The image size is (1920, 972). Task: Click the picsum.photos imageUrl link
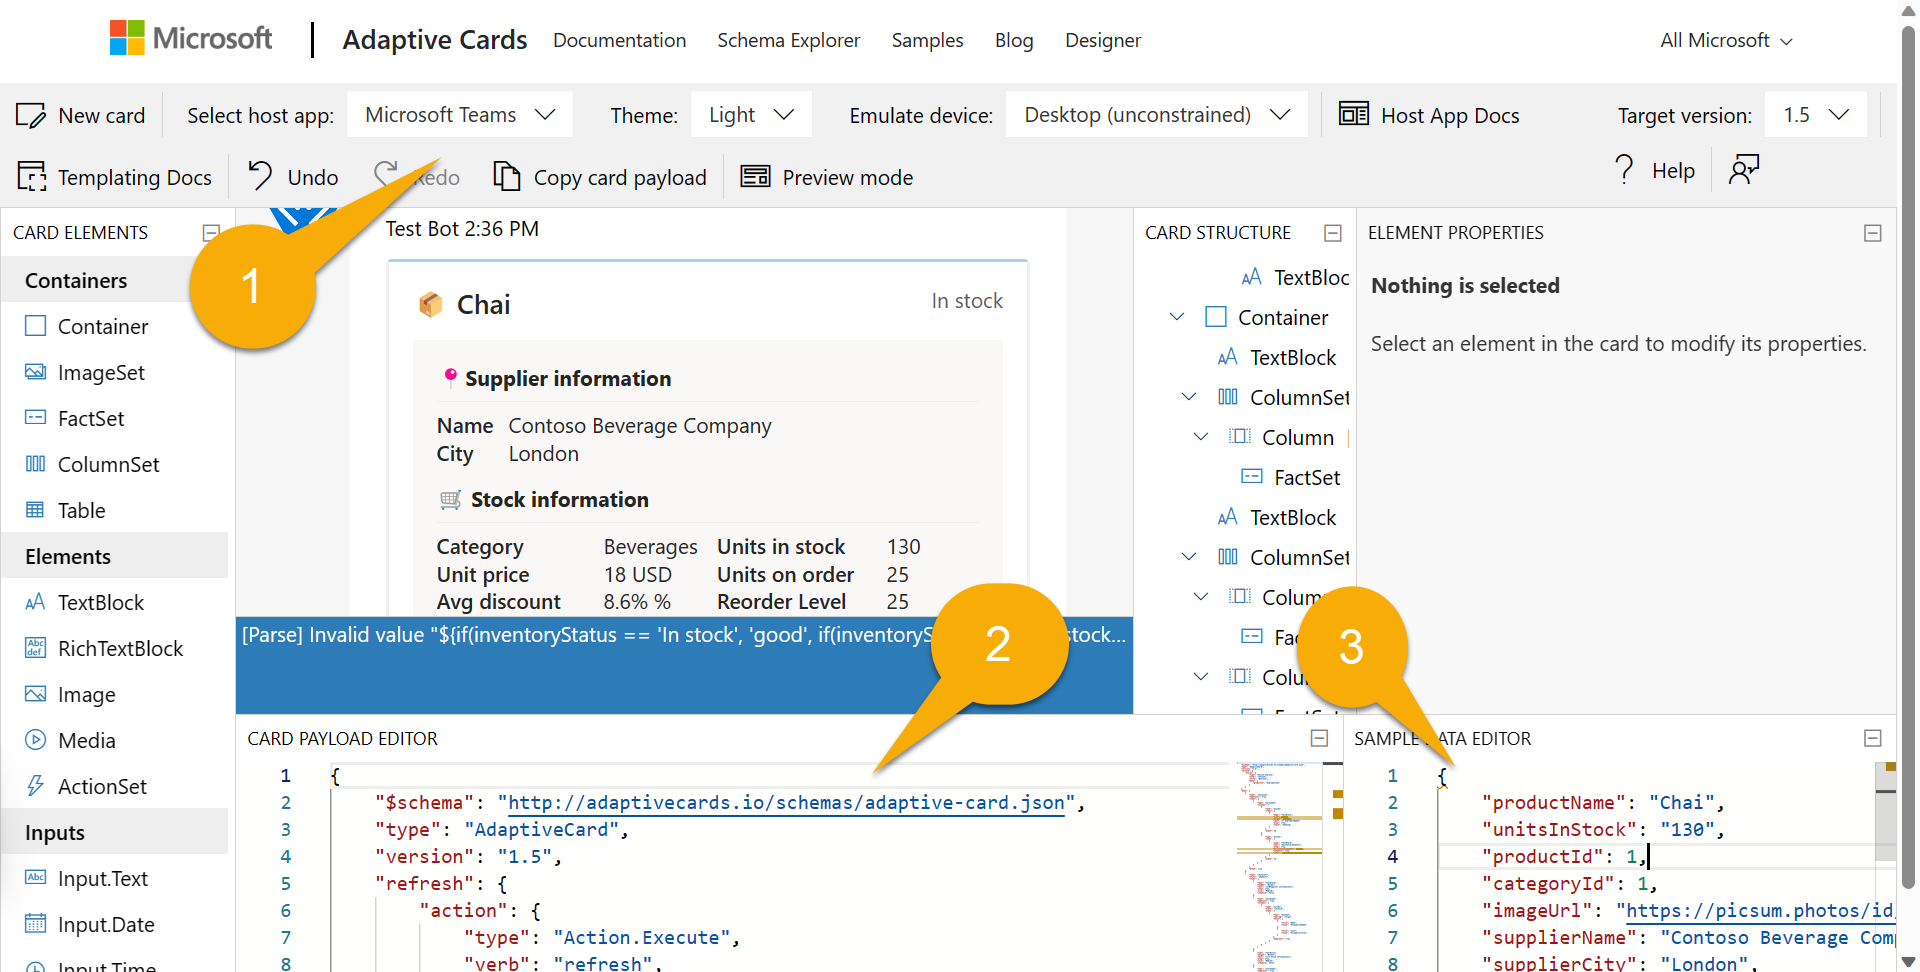[1760, 911]
